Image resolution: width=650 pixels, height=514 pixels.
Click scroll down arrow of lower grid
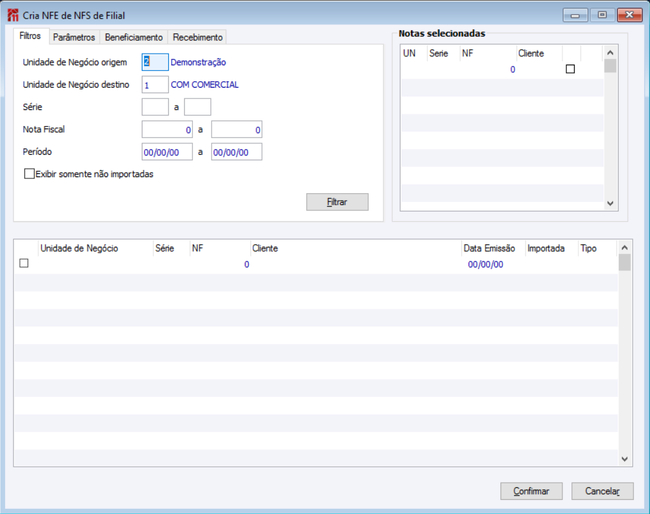pyautogui.click(x=625, y=459)
